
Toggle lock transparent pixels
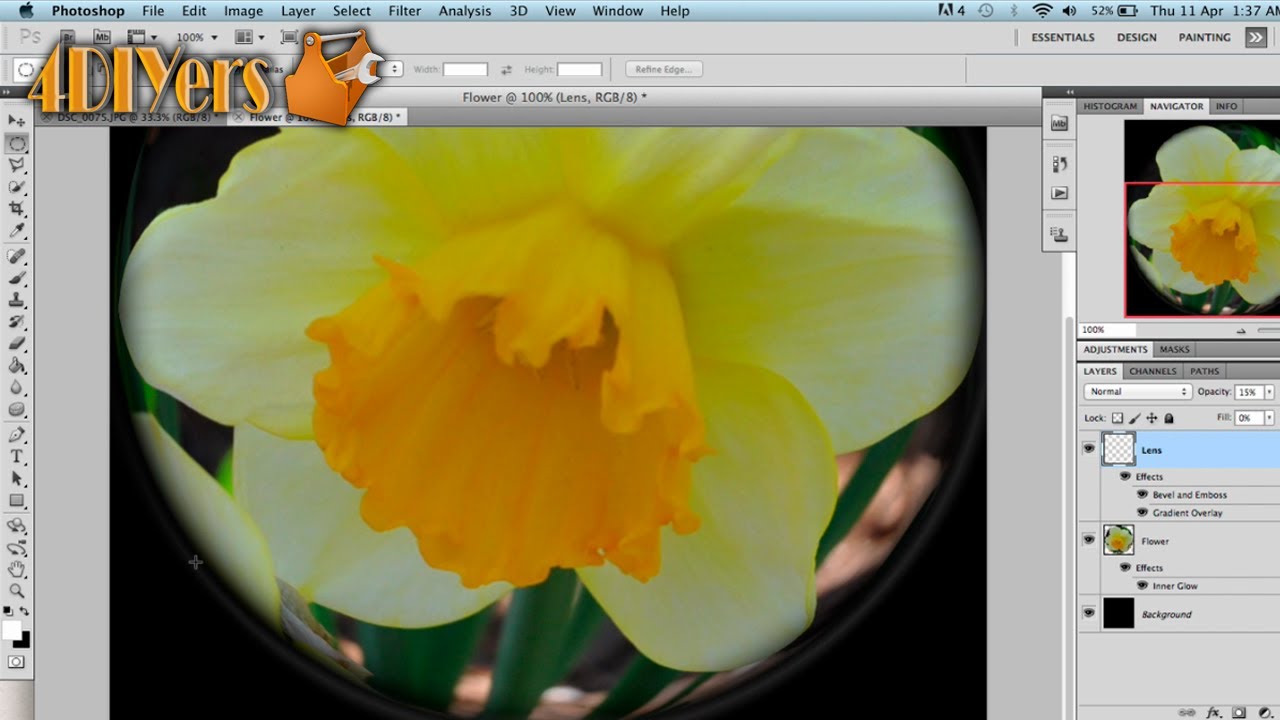[1118, 418]
